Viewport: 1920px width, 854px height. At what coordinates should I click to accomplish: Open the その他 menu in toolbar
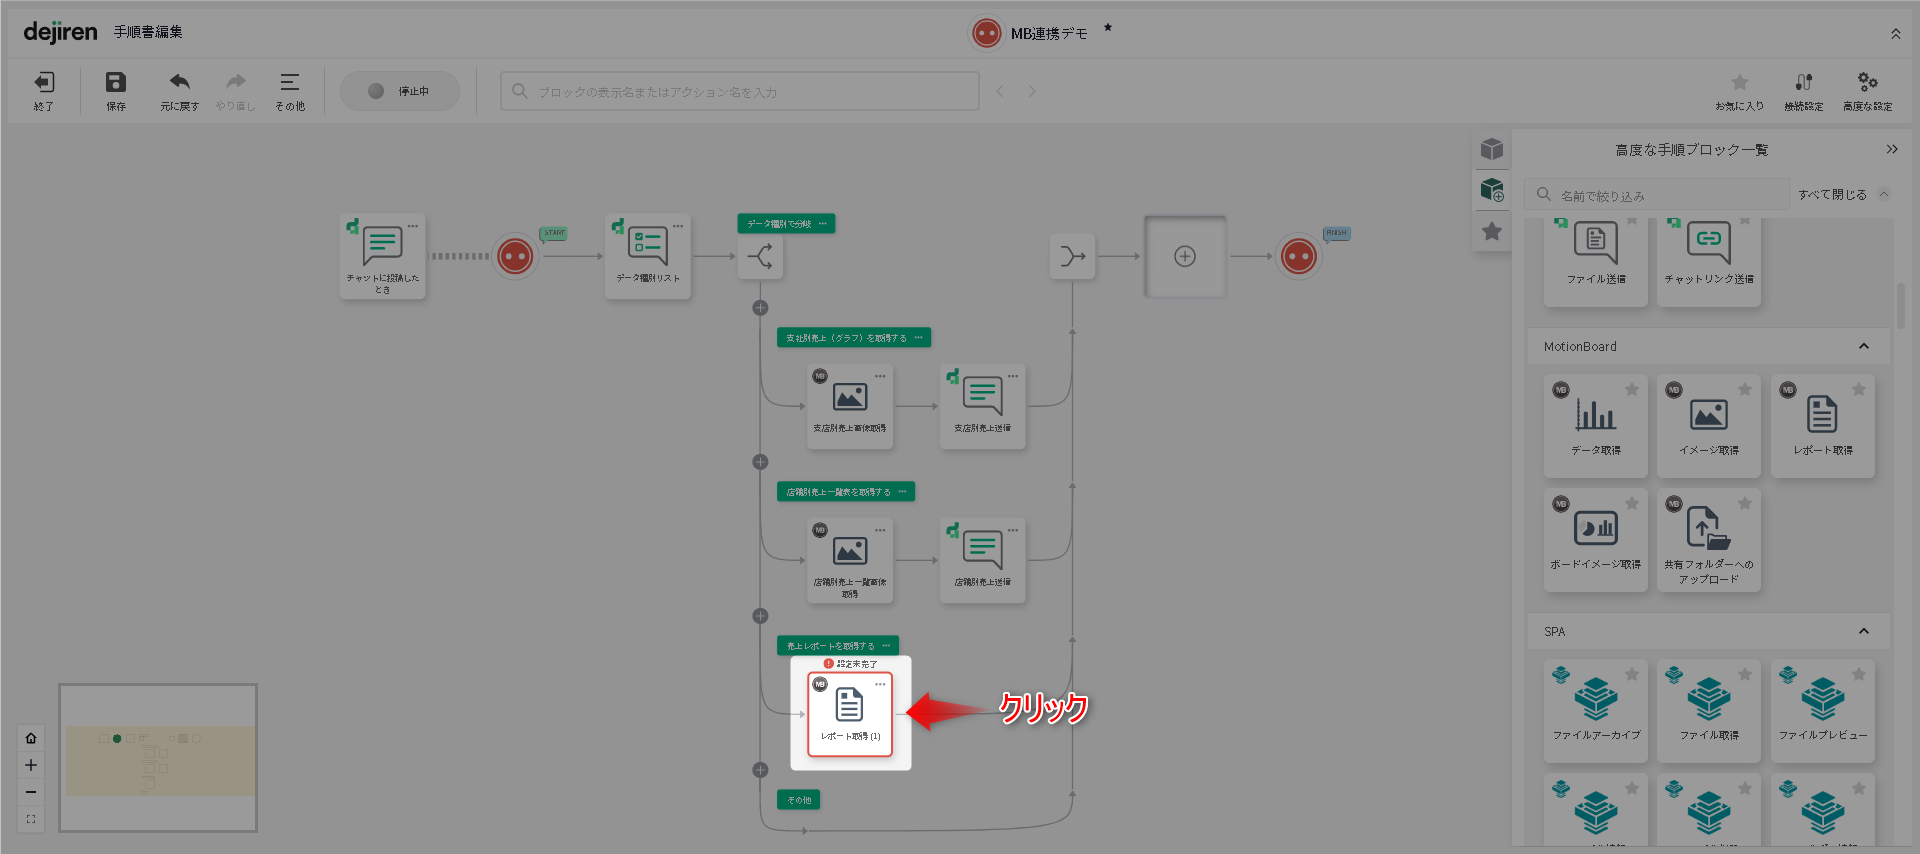pos(290,90)
